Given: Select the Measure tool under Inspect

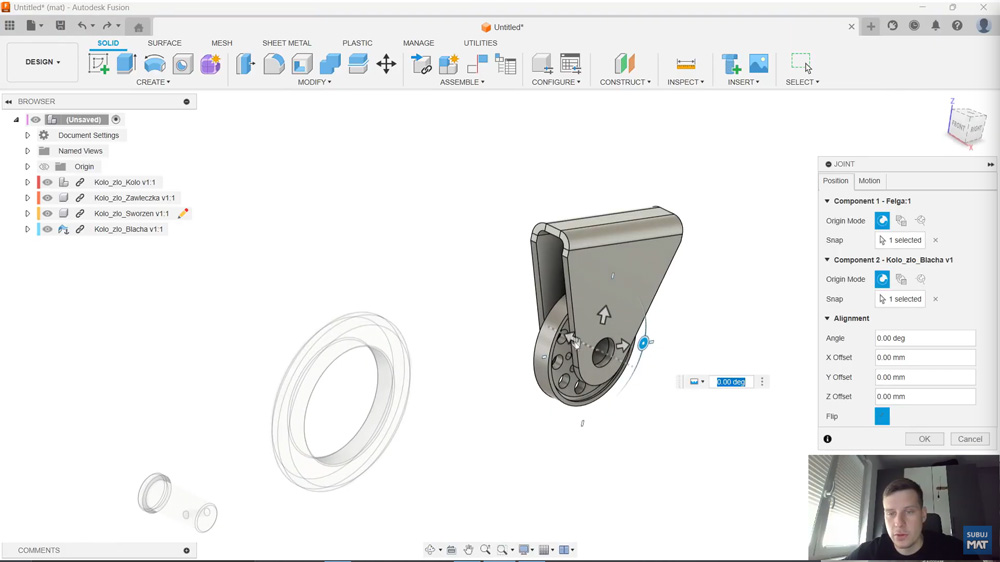Looking at the screenshot, I should (686, 64).
